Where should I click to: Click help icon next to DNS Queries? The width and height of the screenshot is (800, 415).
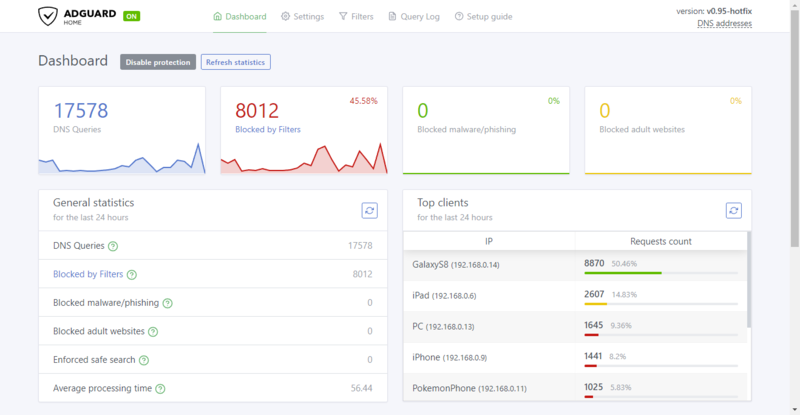(x=112, y=246)
